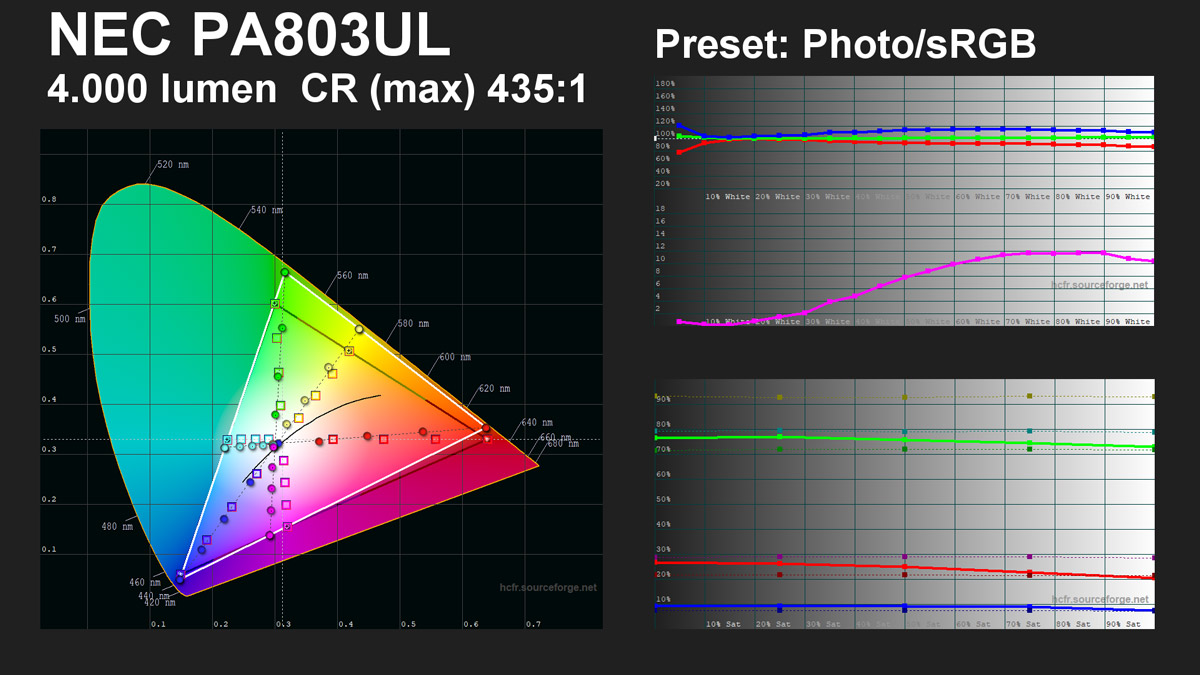Click the 480 nm wavelength label

click(x=116, y=527)
